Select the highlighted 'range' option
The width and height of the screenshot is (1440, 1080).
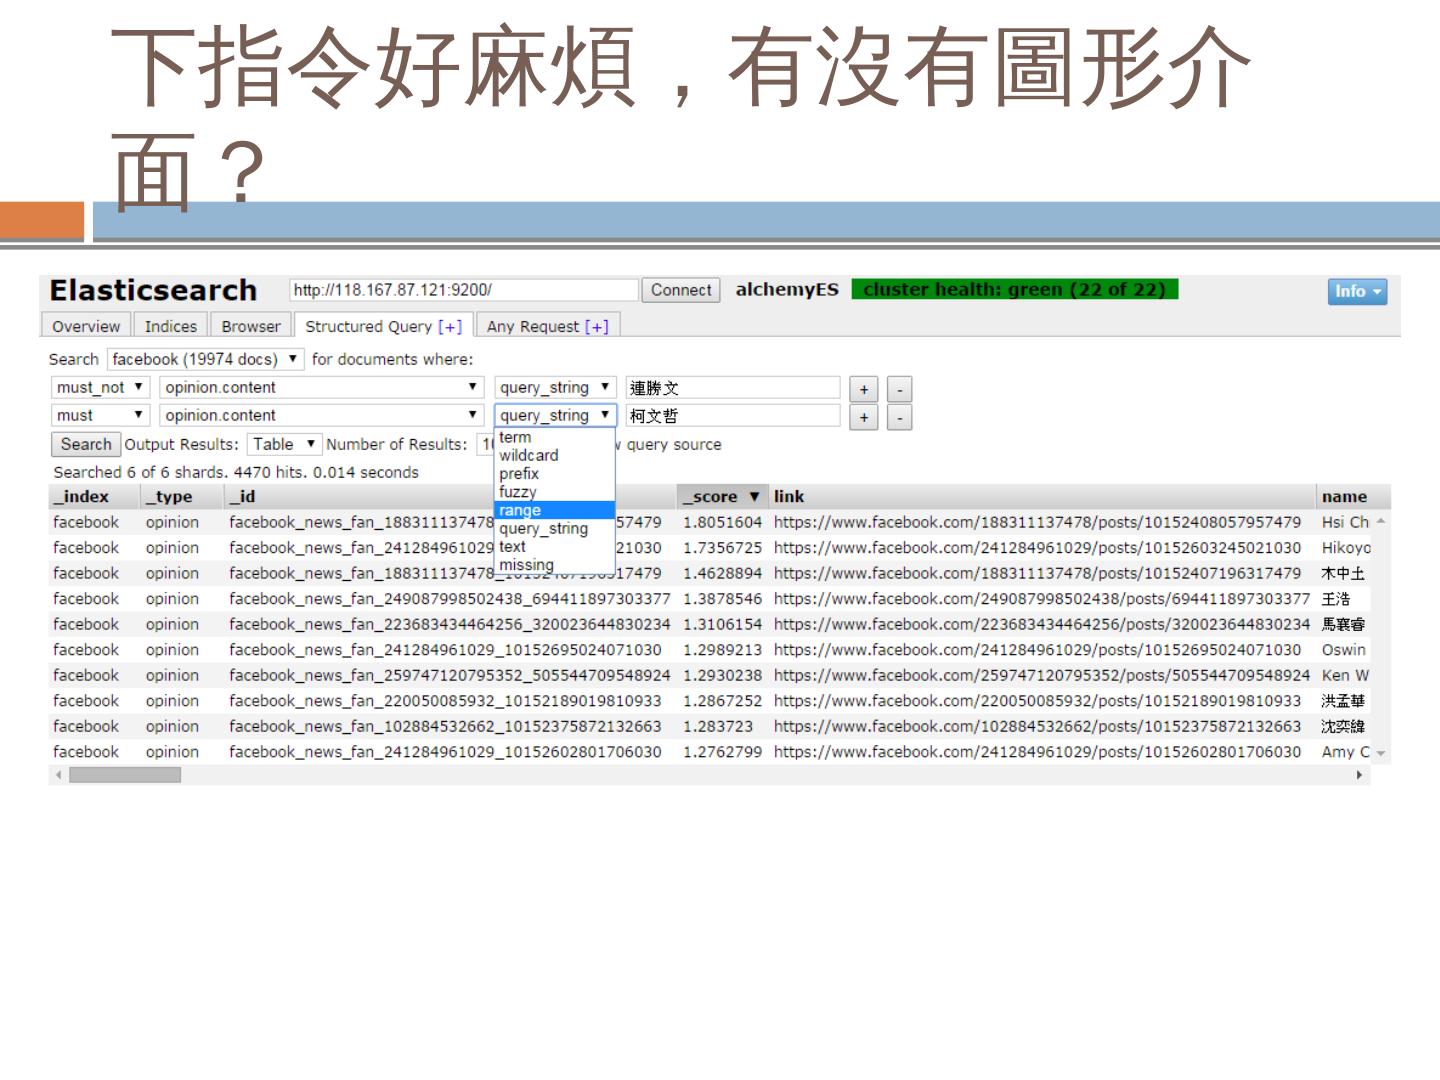click(x=554, y=510)
